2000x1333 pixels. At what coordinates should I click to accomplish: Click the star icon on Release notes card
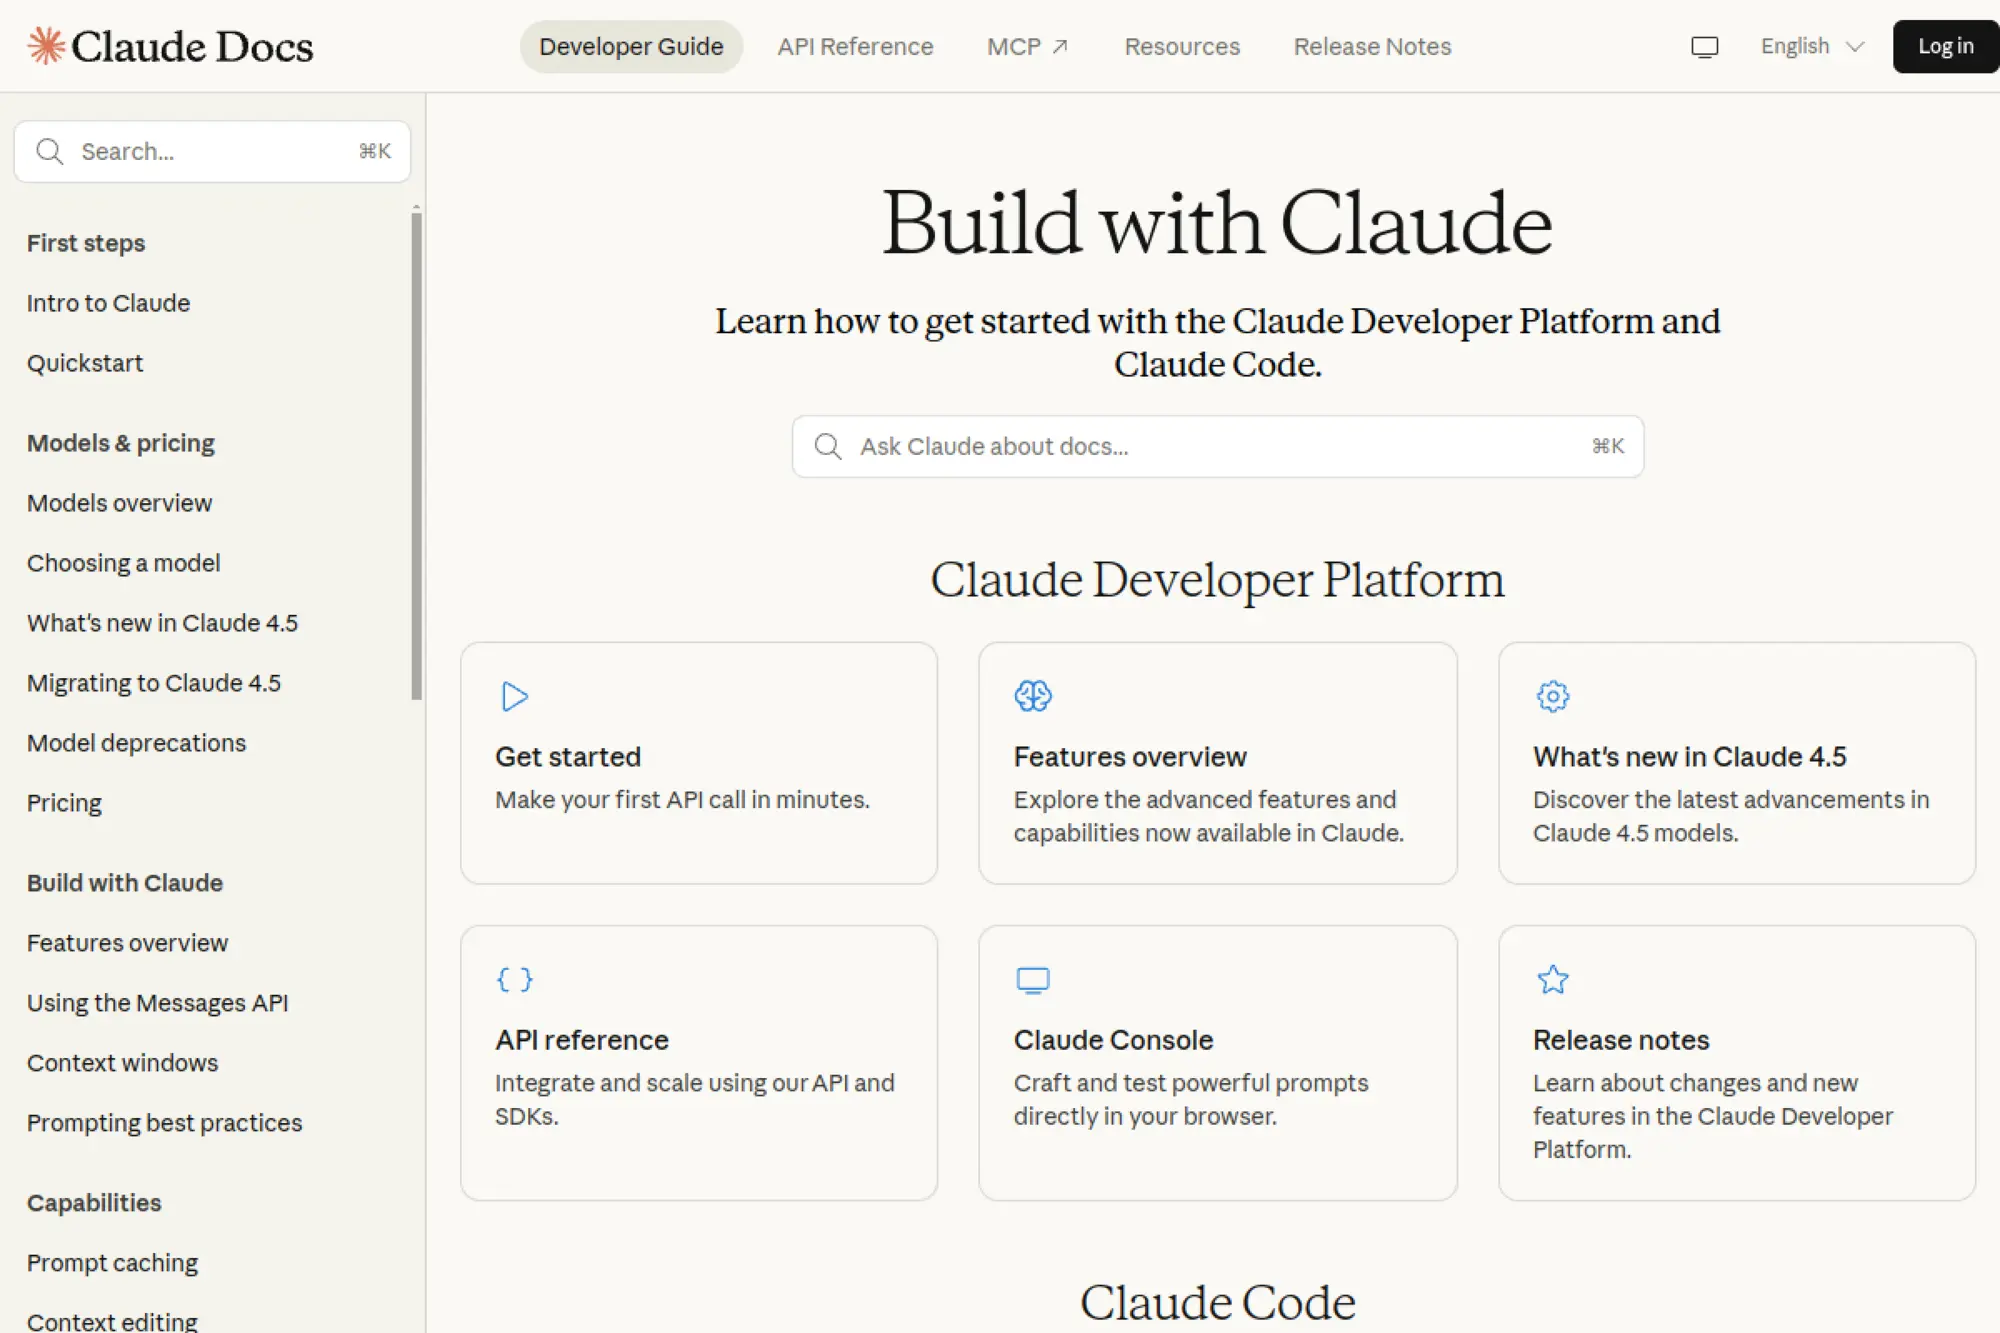point(1552,980)
